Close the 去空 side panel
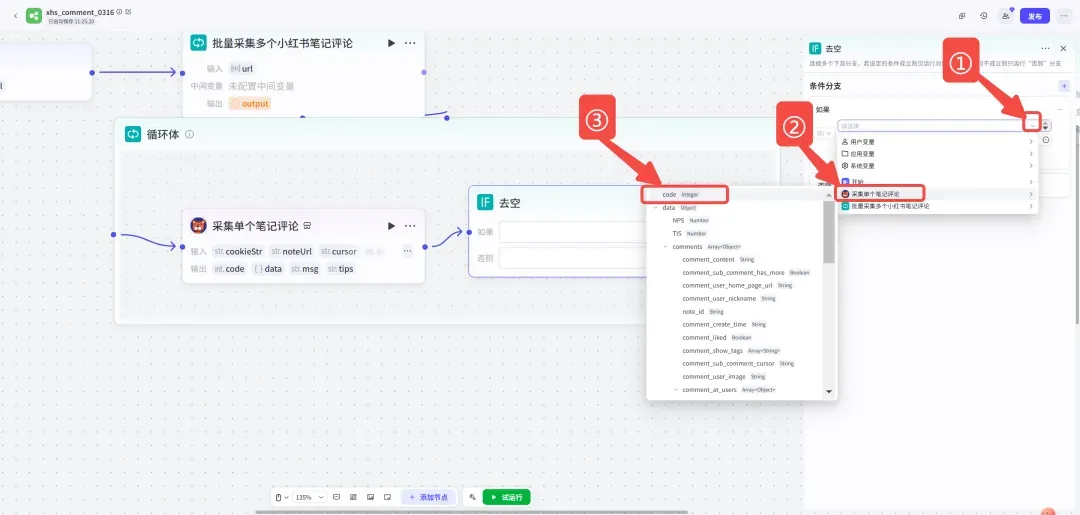 (1063, 48)
